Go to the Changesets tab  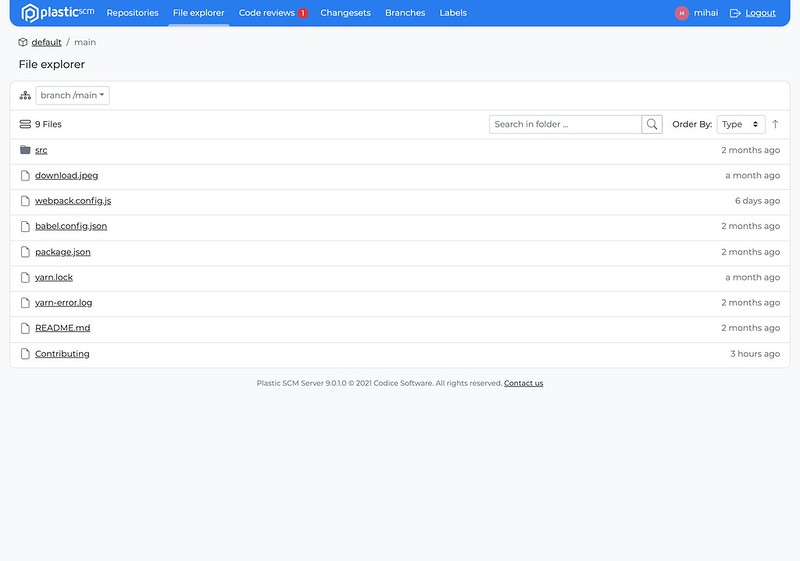pos(345,13)
